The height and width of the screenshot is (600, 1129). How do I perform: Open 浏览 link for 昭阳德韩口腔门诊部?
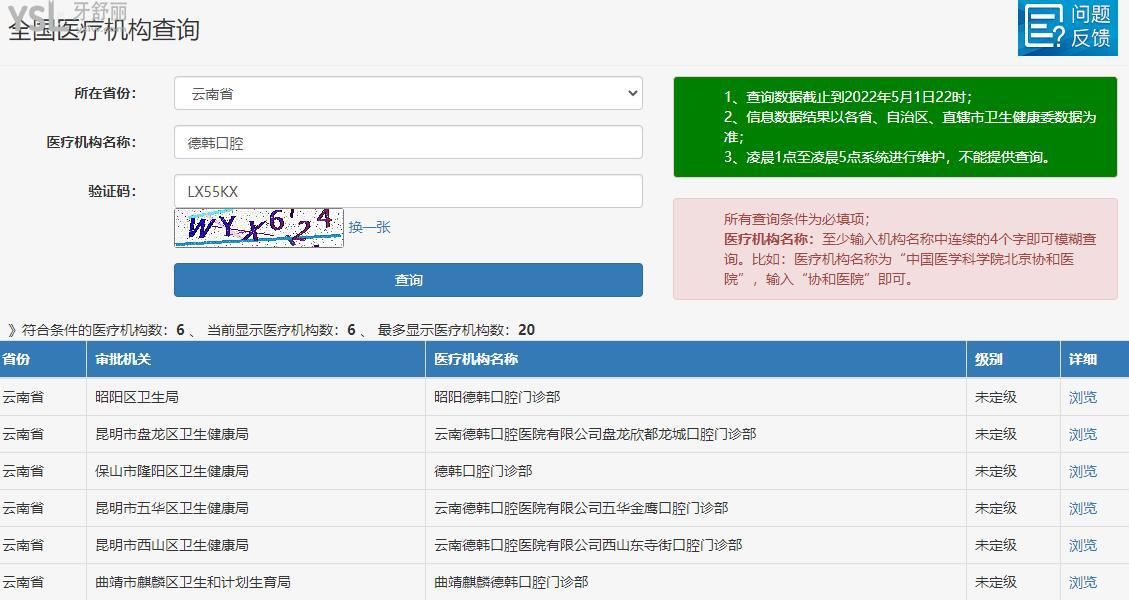pyautogui.click(x=1082, y=397)
